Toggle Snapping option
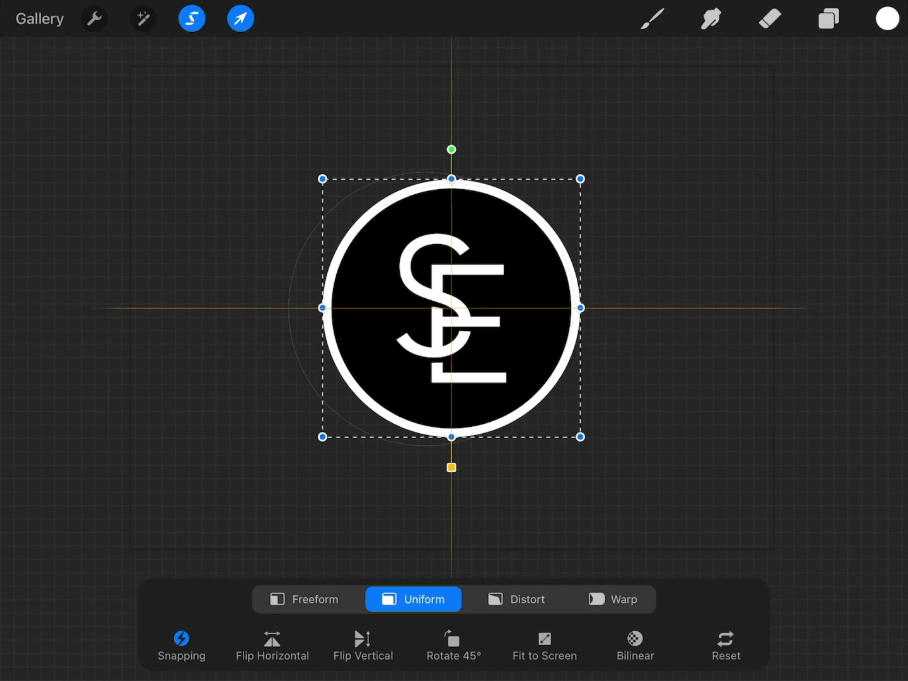This screenshot has height=681, width=908. click(x=181, y=646)
